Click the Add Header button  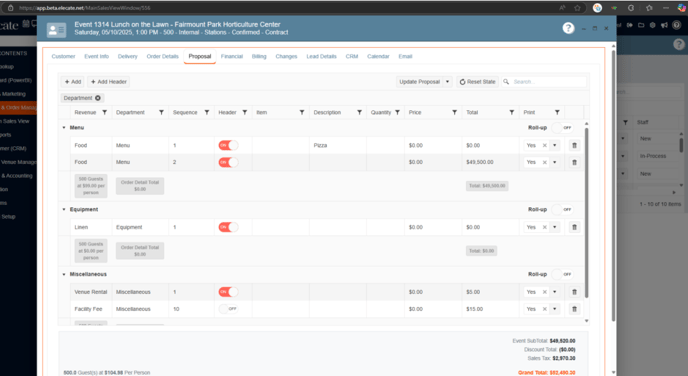click(108, 82)
